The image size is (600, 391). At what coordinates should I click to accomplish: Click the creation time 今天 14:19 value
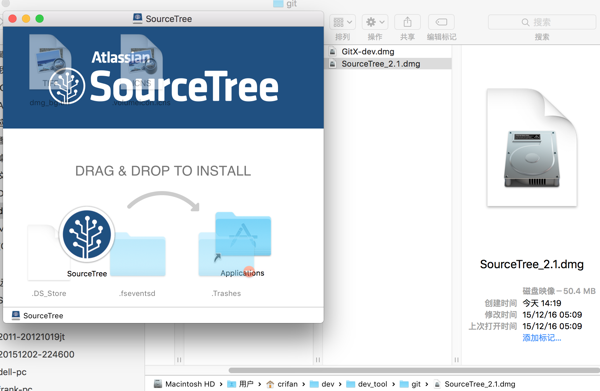542,303
